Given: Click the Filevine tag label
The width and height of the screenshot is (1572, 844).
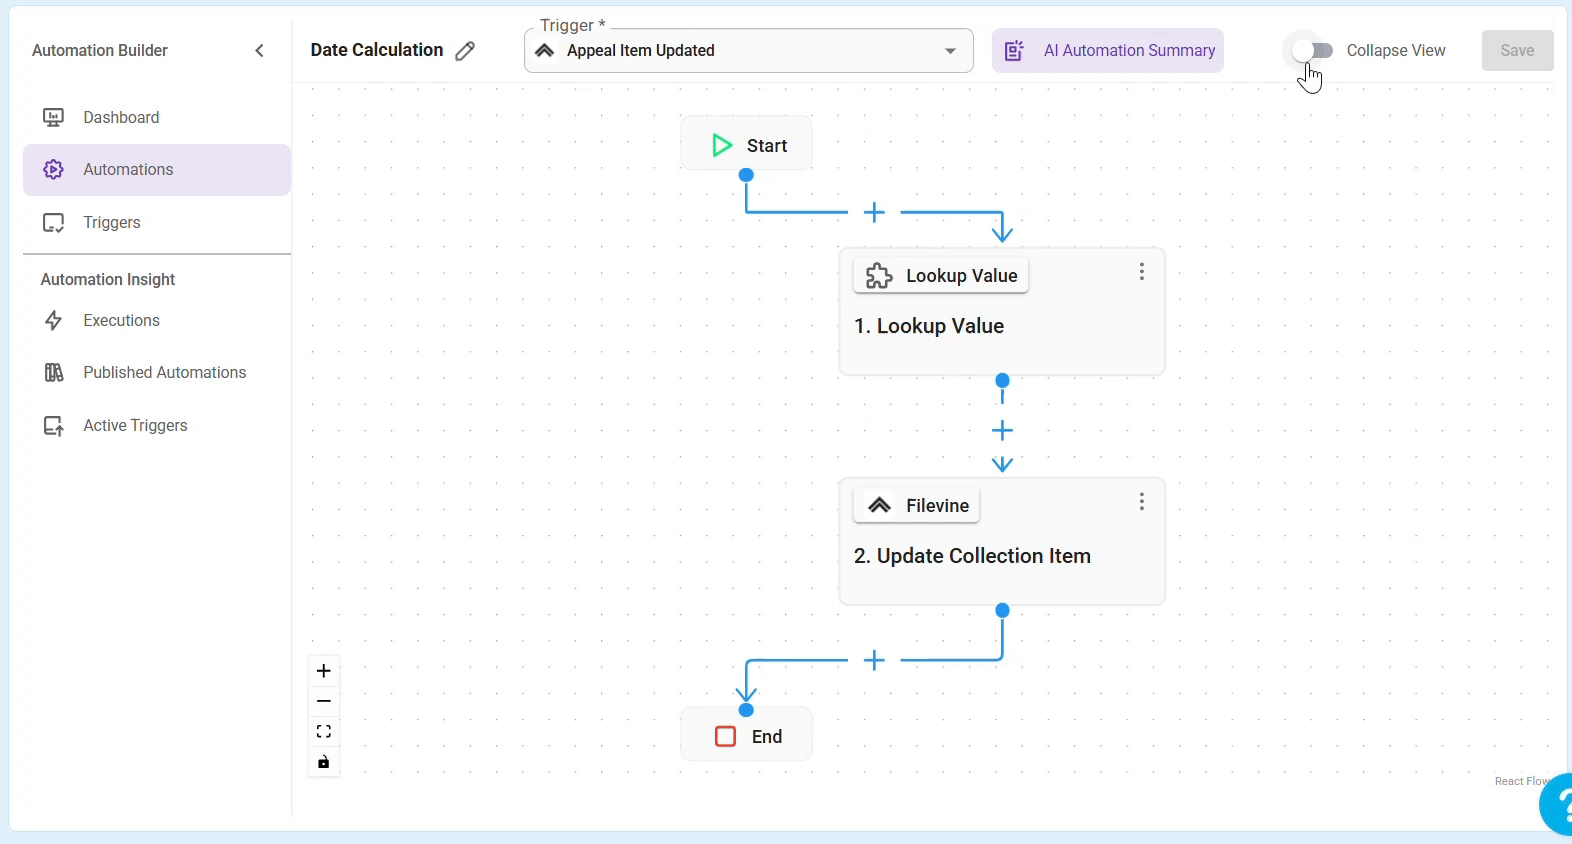Looking at the screenshot, I should pyautogui.click(x=917, y=506).
